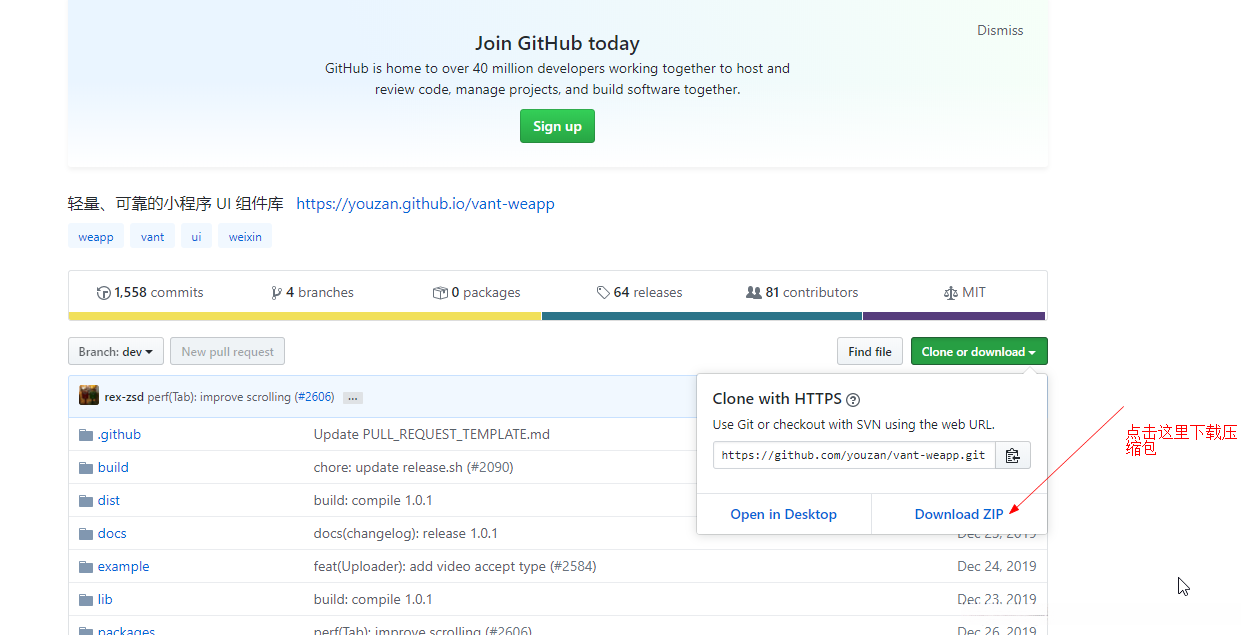This screenshot has height=635, width=1245.
Task: Open the youzan.github.io/vant-weapp link
Action: coord(425,204)
